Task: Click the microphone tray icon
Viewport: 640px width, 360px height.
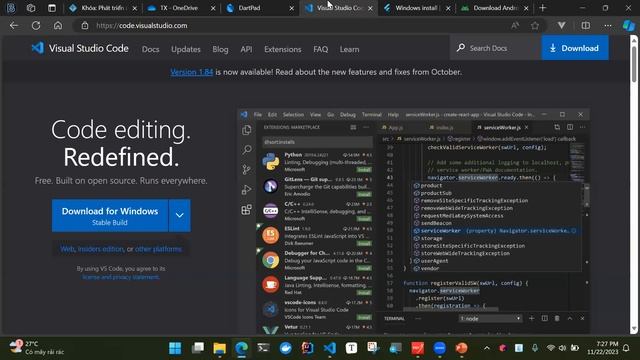Action: tap(535, 348)
